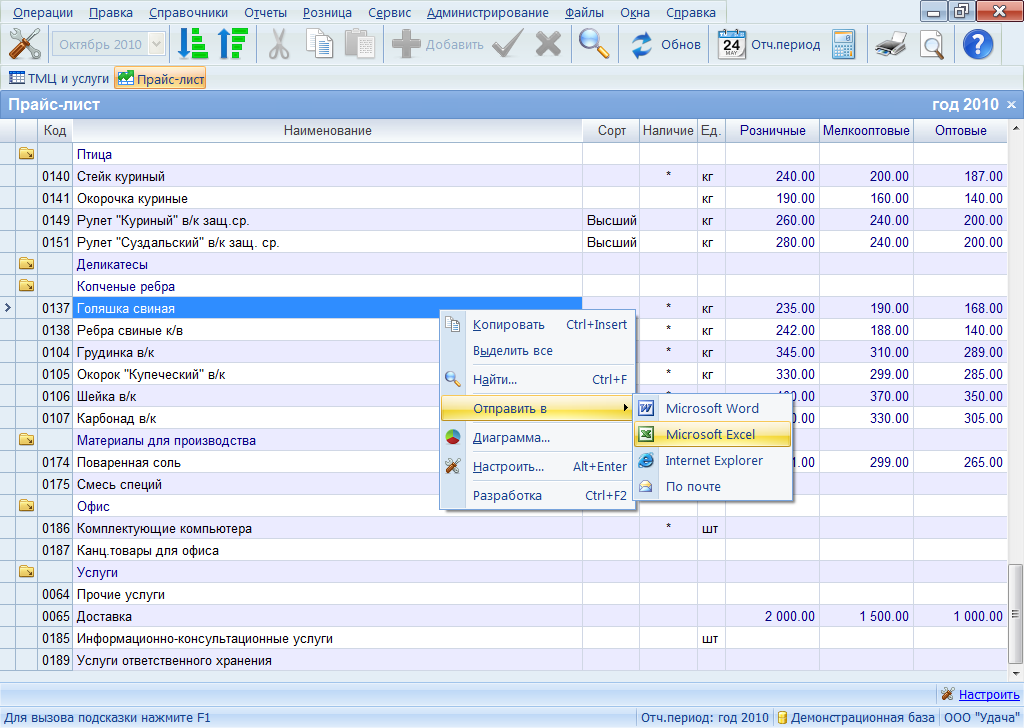The image size is (1024, 728).
Task: Open the Октябрь 2010 period dropdown
Action: 157,44
